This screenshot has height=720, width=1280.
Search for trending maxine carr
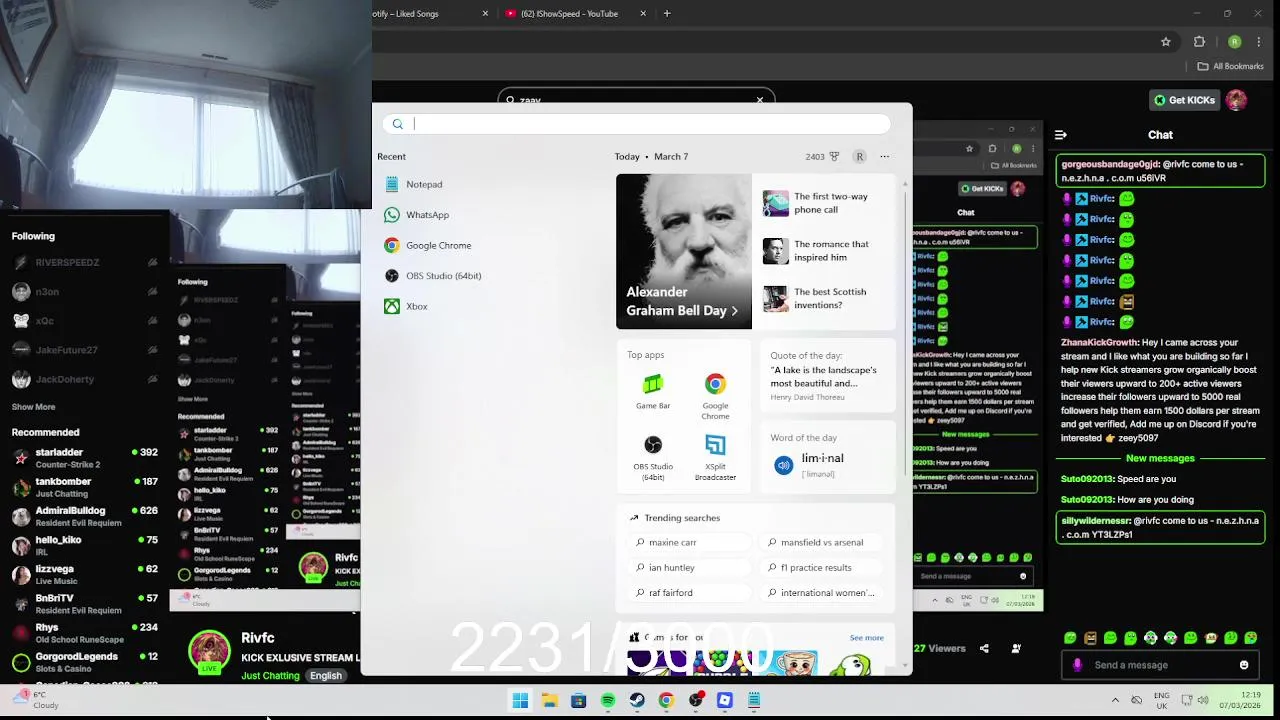coord(691,542)
